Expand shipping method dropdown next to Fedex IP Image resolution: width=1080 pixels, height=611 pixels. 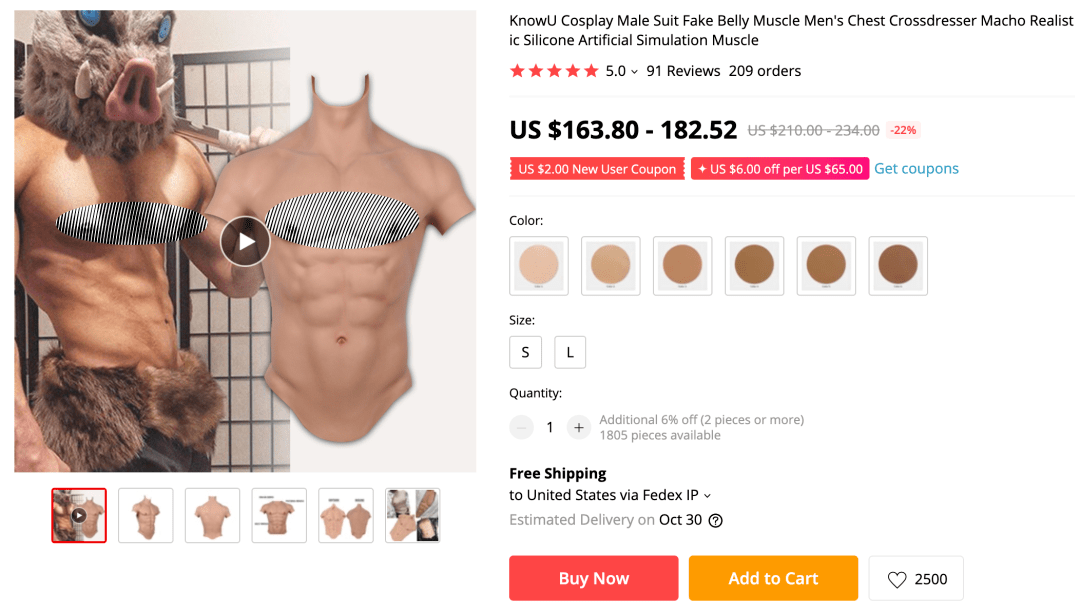[707, 496]
